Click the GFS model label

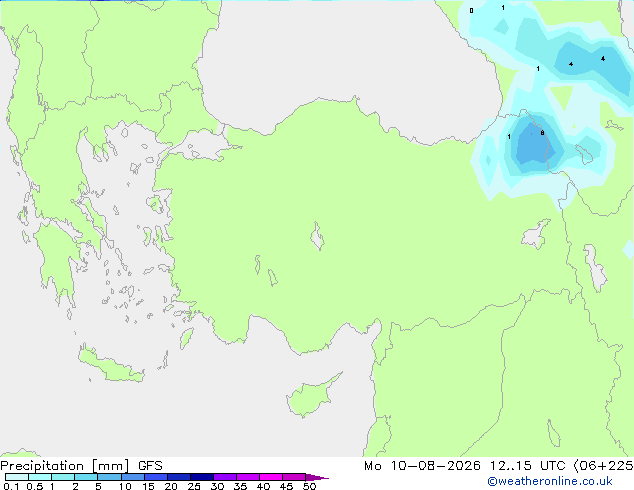[150, 466]
